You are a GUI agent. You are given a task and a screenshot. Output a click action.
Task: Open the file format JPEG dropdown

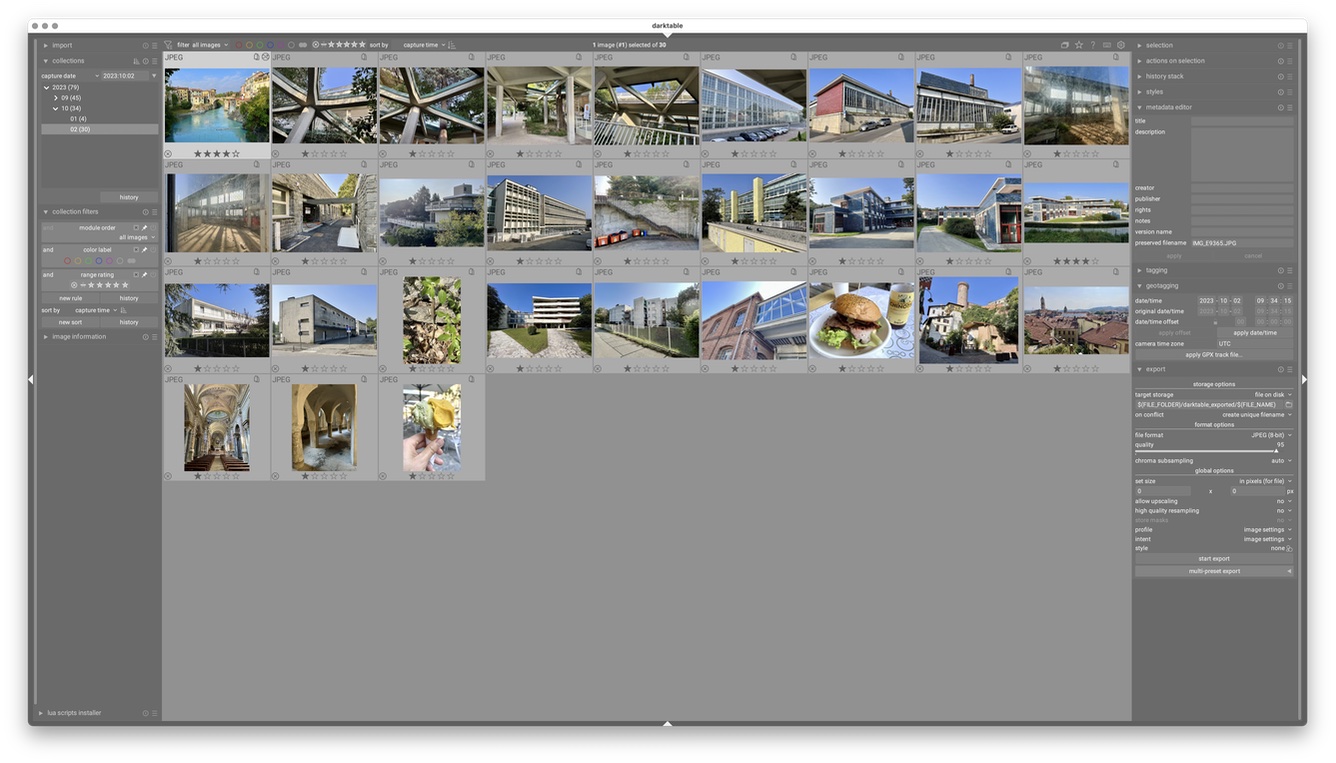1270,435
